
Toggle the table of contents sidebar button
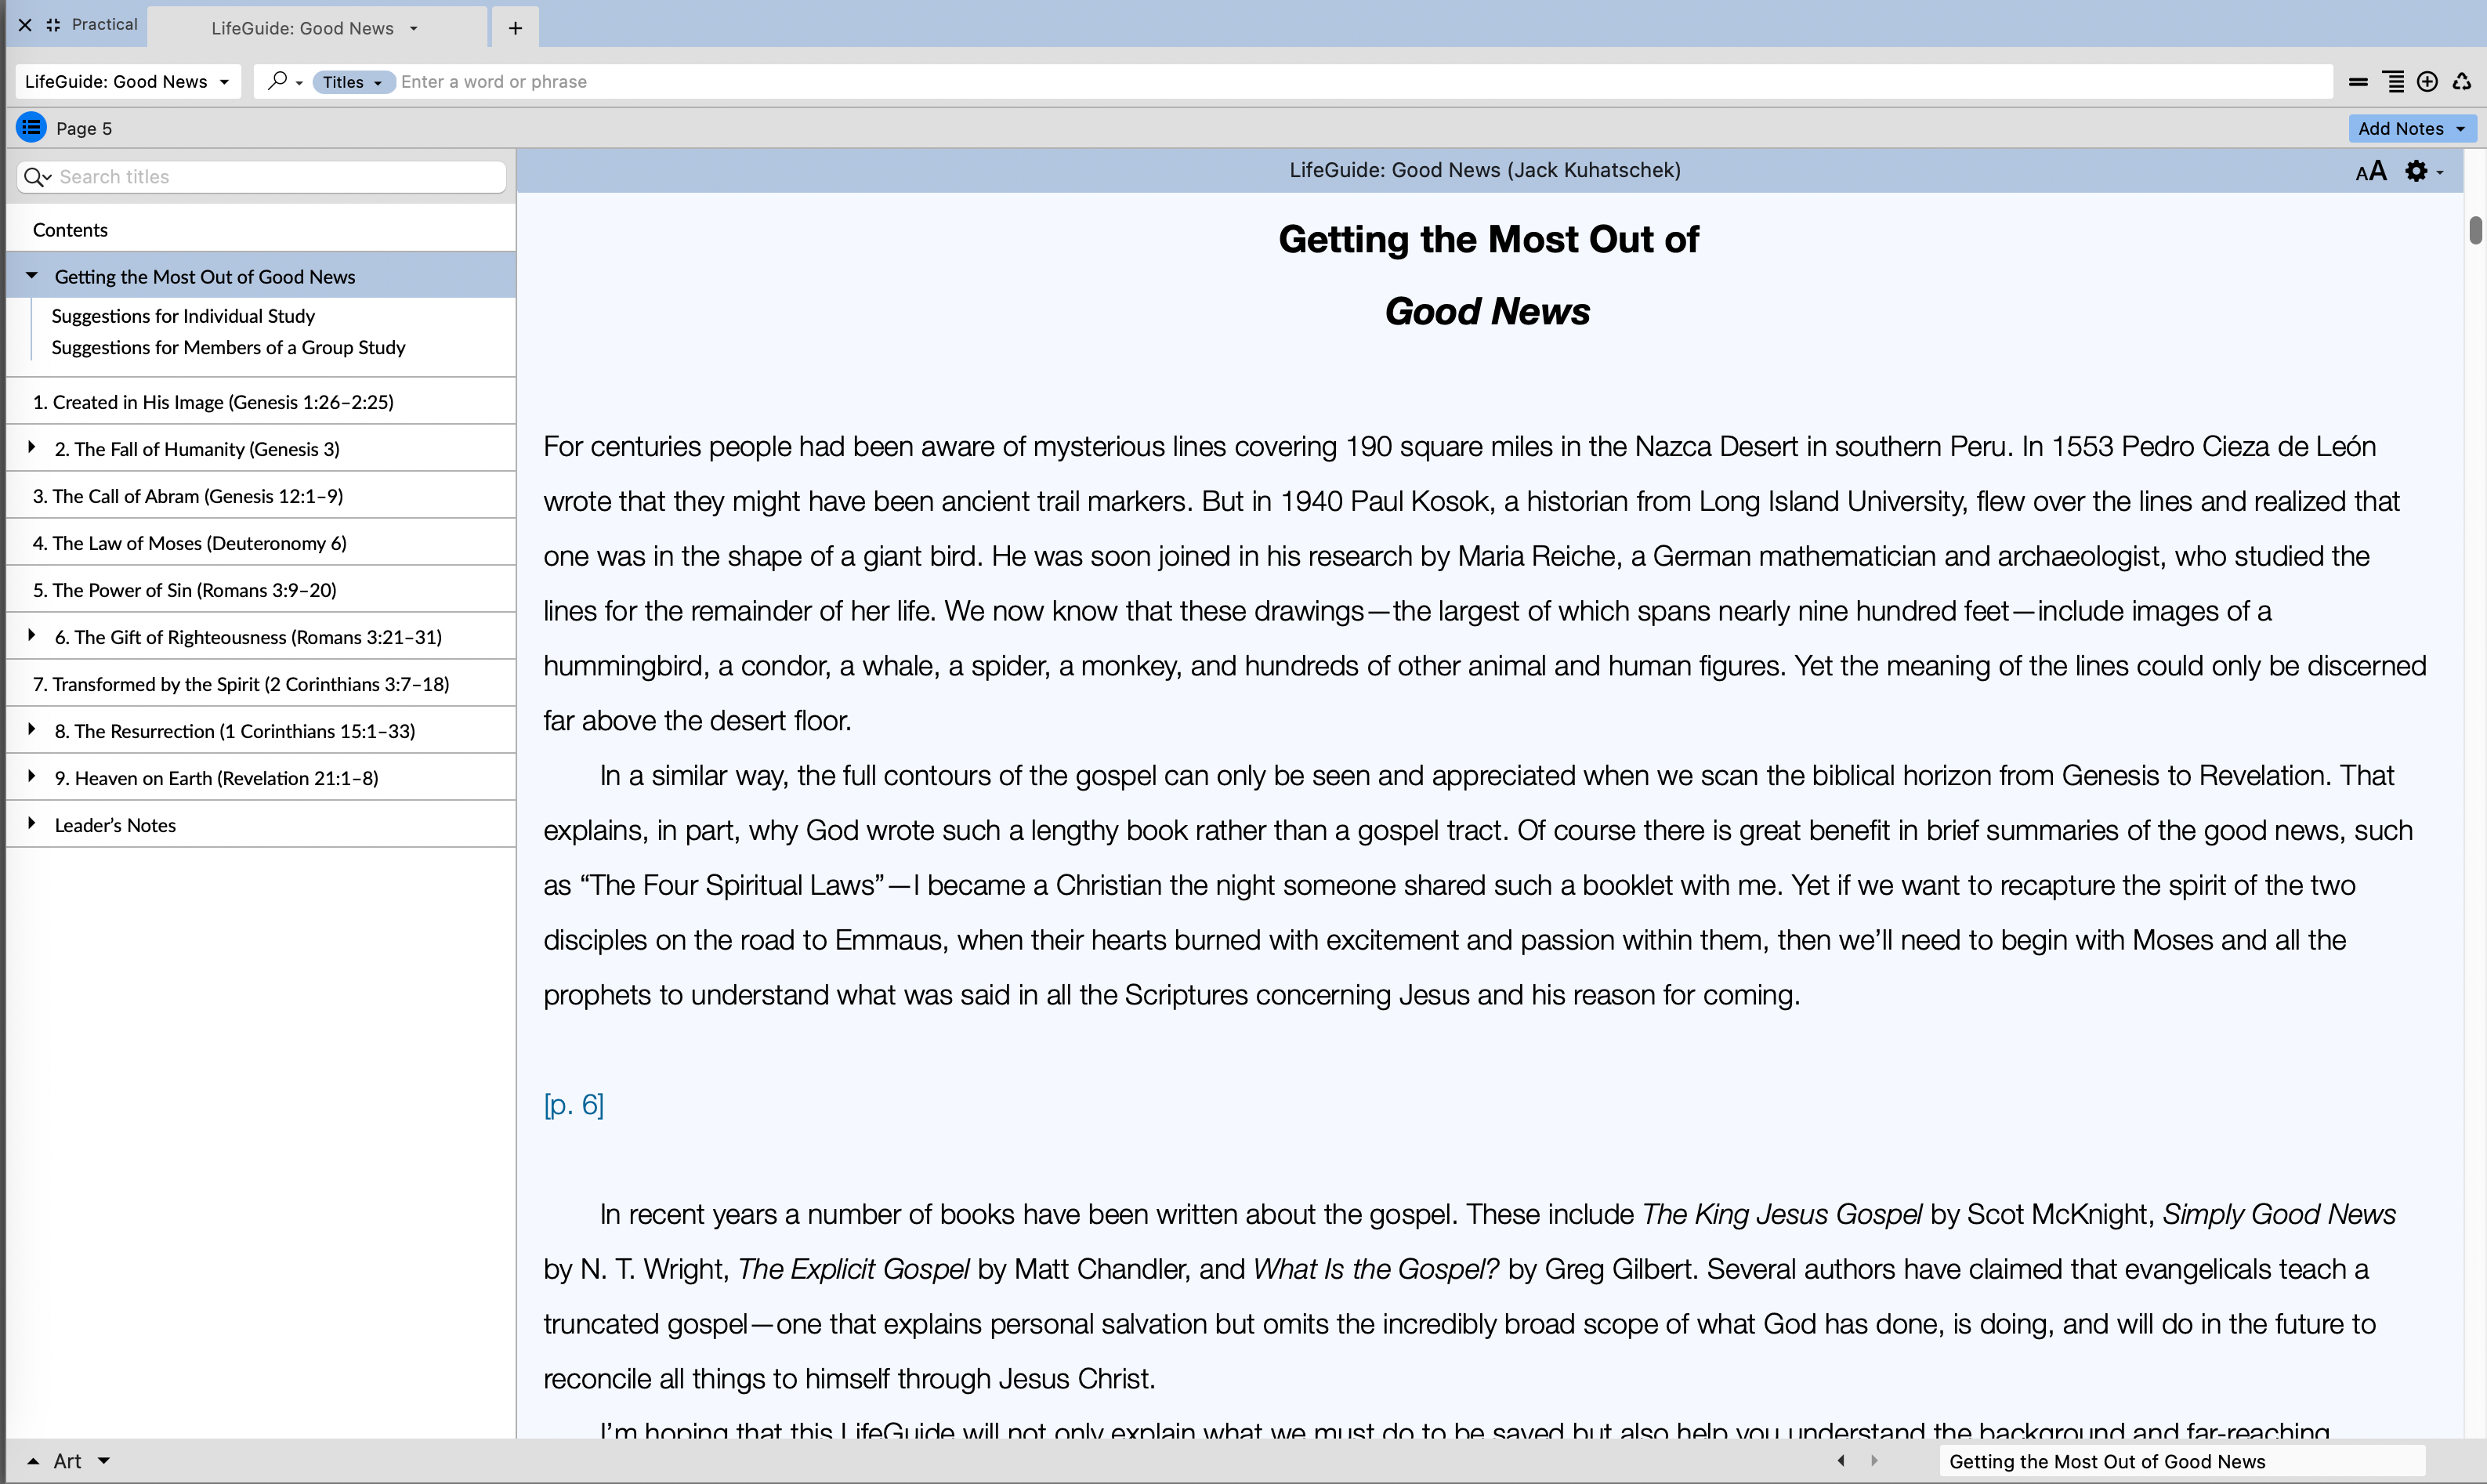[x=31, y=128]
